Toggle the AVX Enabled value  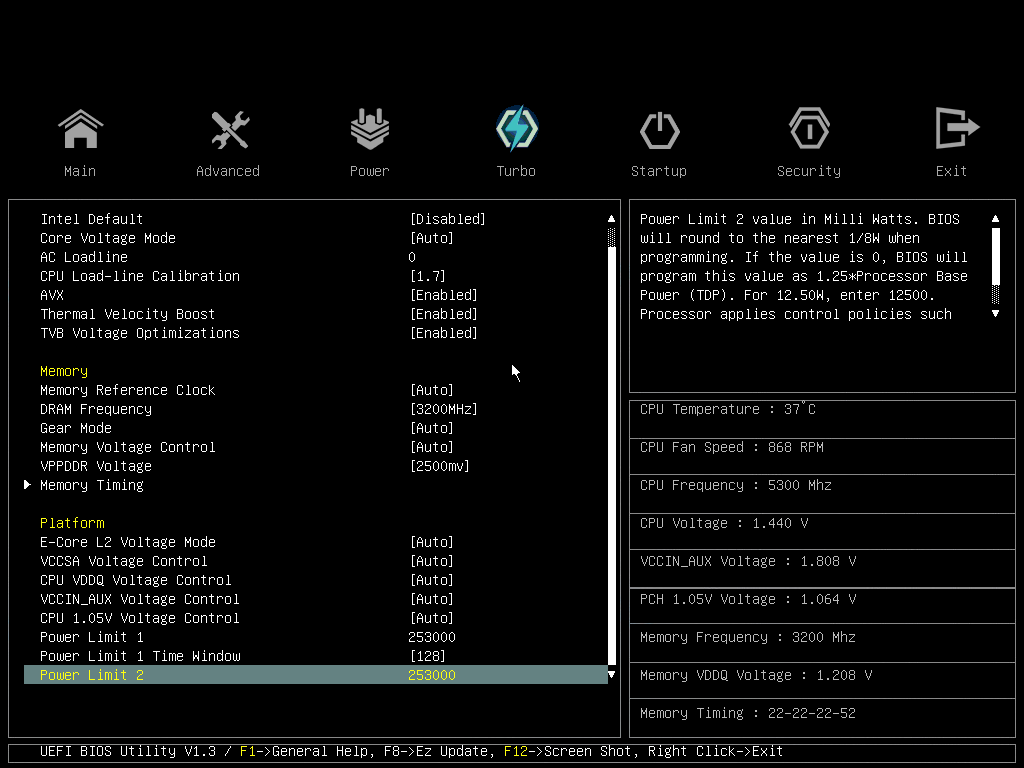(443, 295)
